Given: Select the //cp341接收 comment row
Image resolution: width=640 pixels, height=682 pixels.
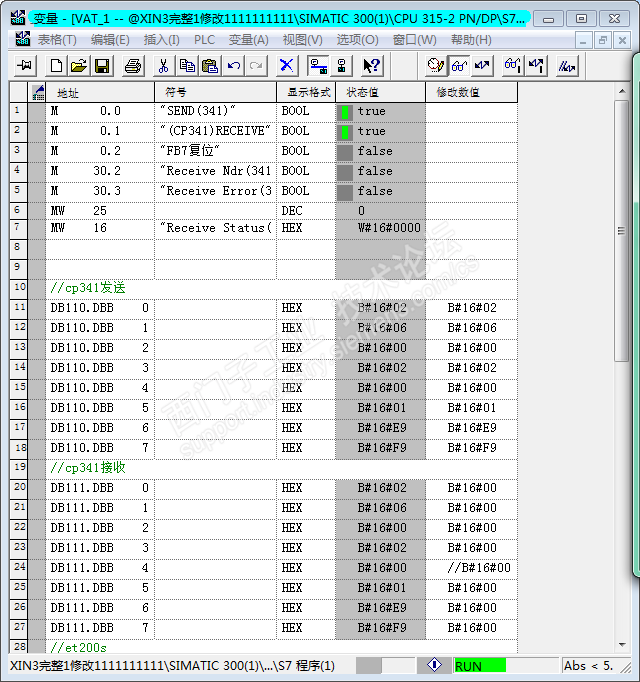Looking at the screenshot, I should [x=281, y=468].
